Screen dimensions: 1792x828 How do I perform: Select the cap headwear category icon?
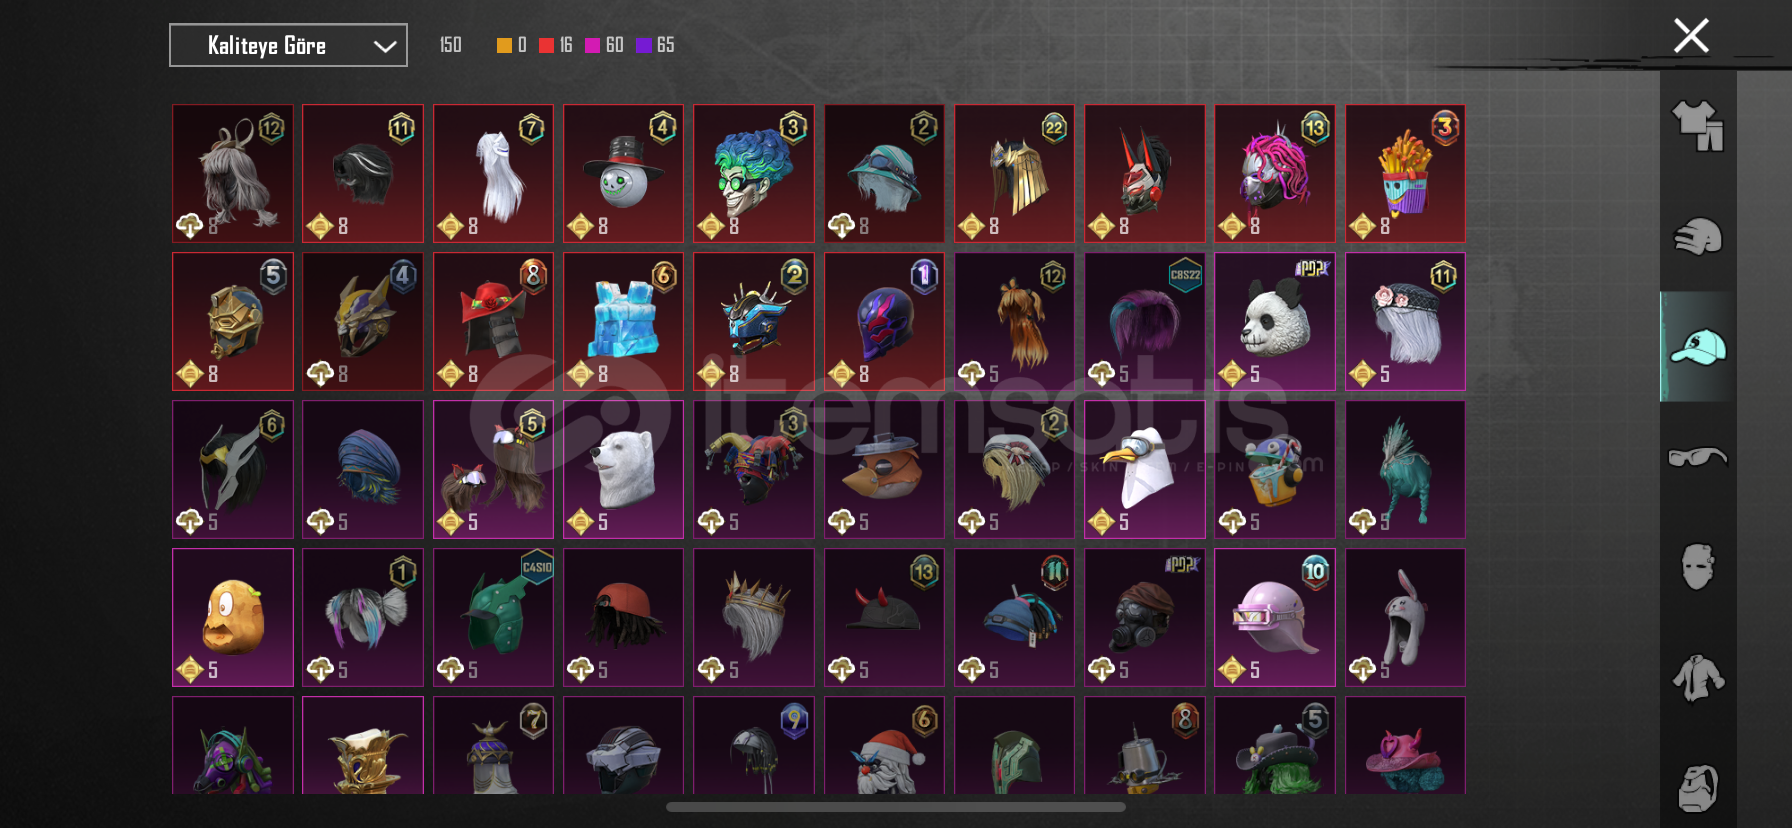1698,347
